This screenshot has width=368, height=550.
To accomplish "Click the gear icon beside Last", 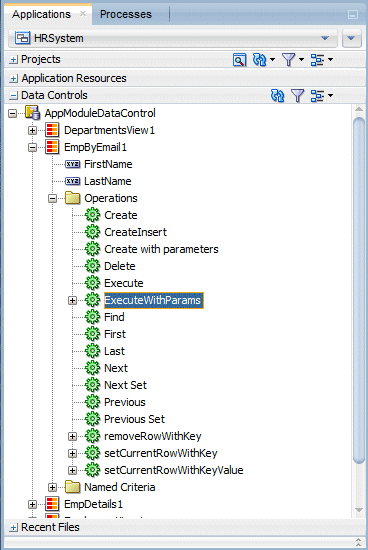I will pos(93,351).
